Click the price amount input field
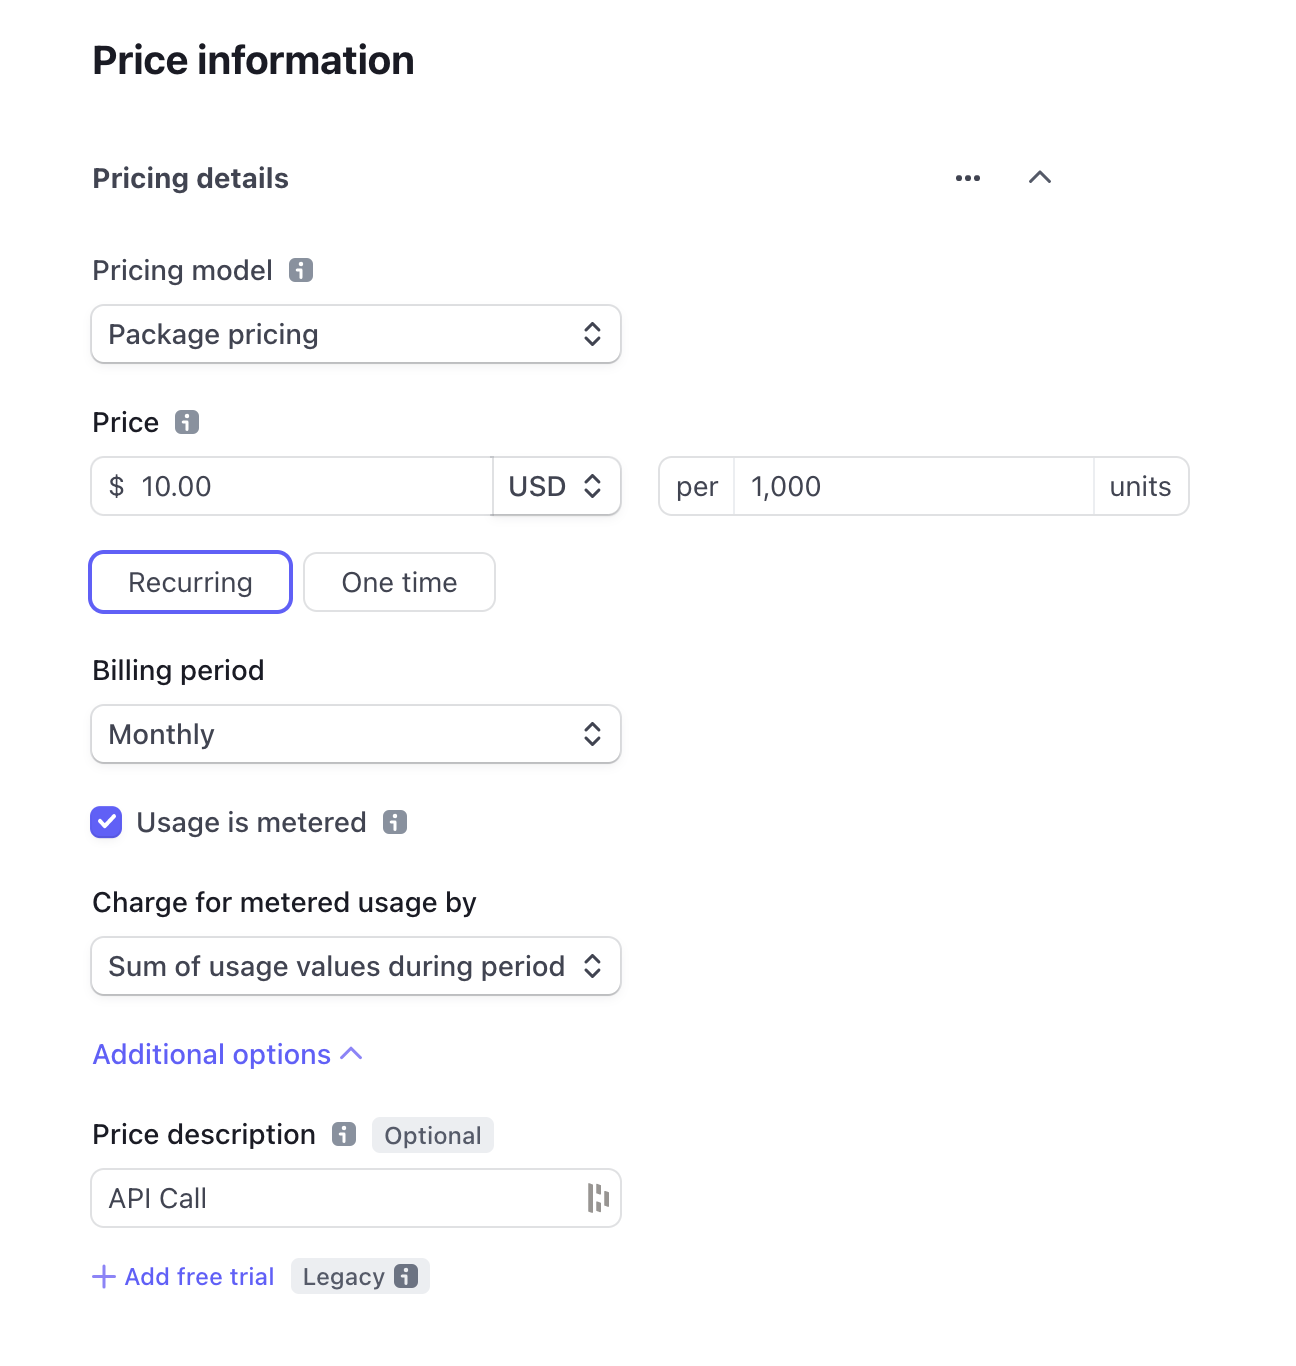The height and width of the screenshot is (1366, 1296). point(310,486)
